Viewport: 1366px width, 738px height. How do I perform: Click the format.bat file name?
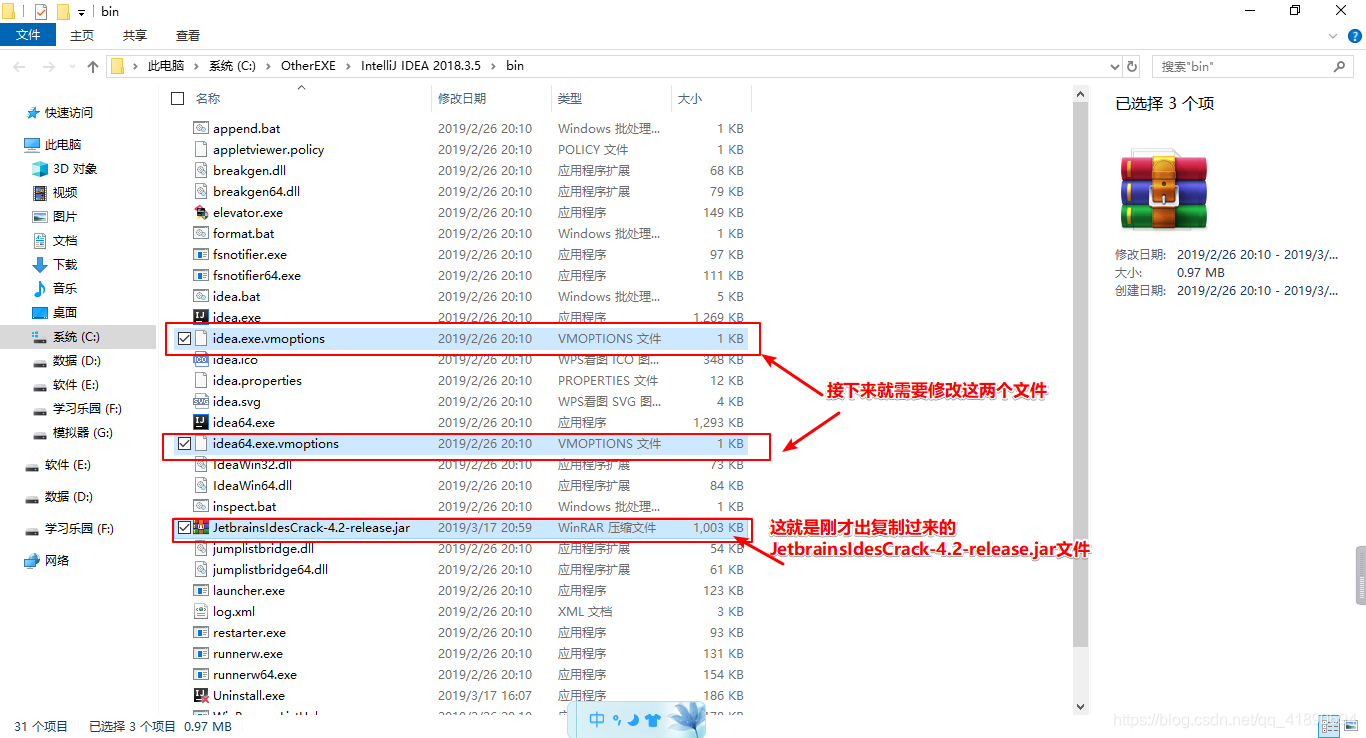(243, 233)
